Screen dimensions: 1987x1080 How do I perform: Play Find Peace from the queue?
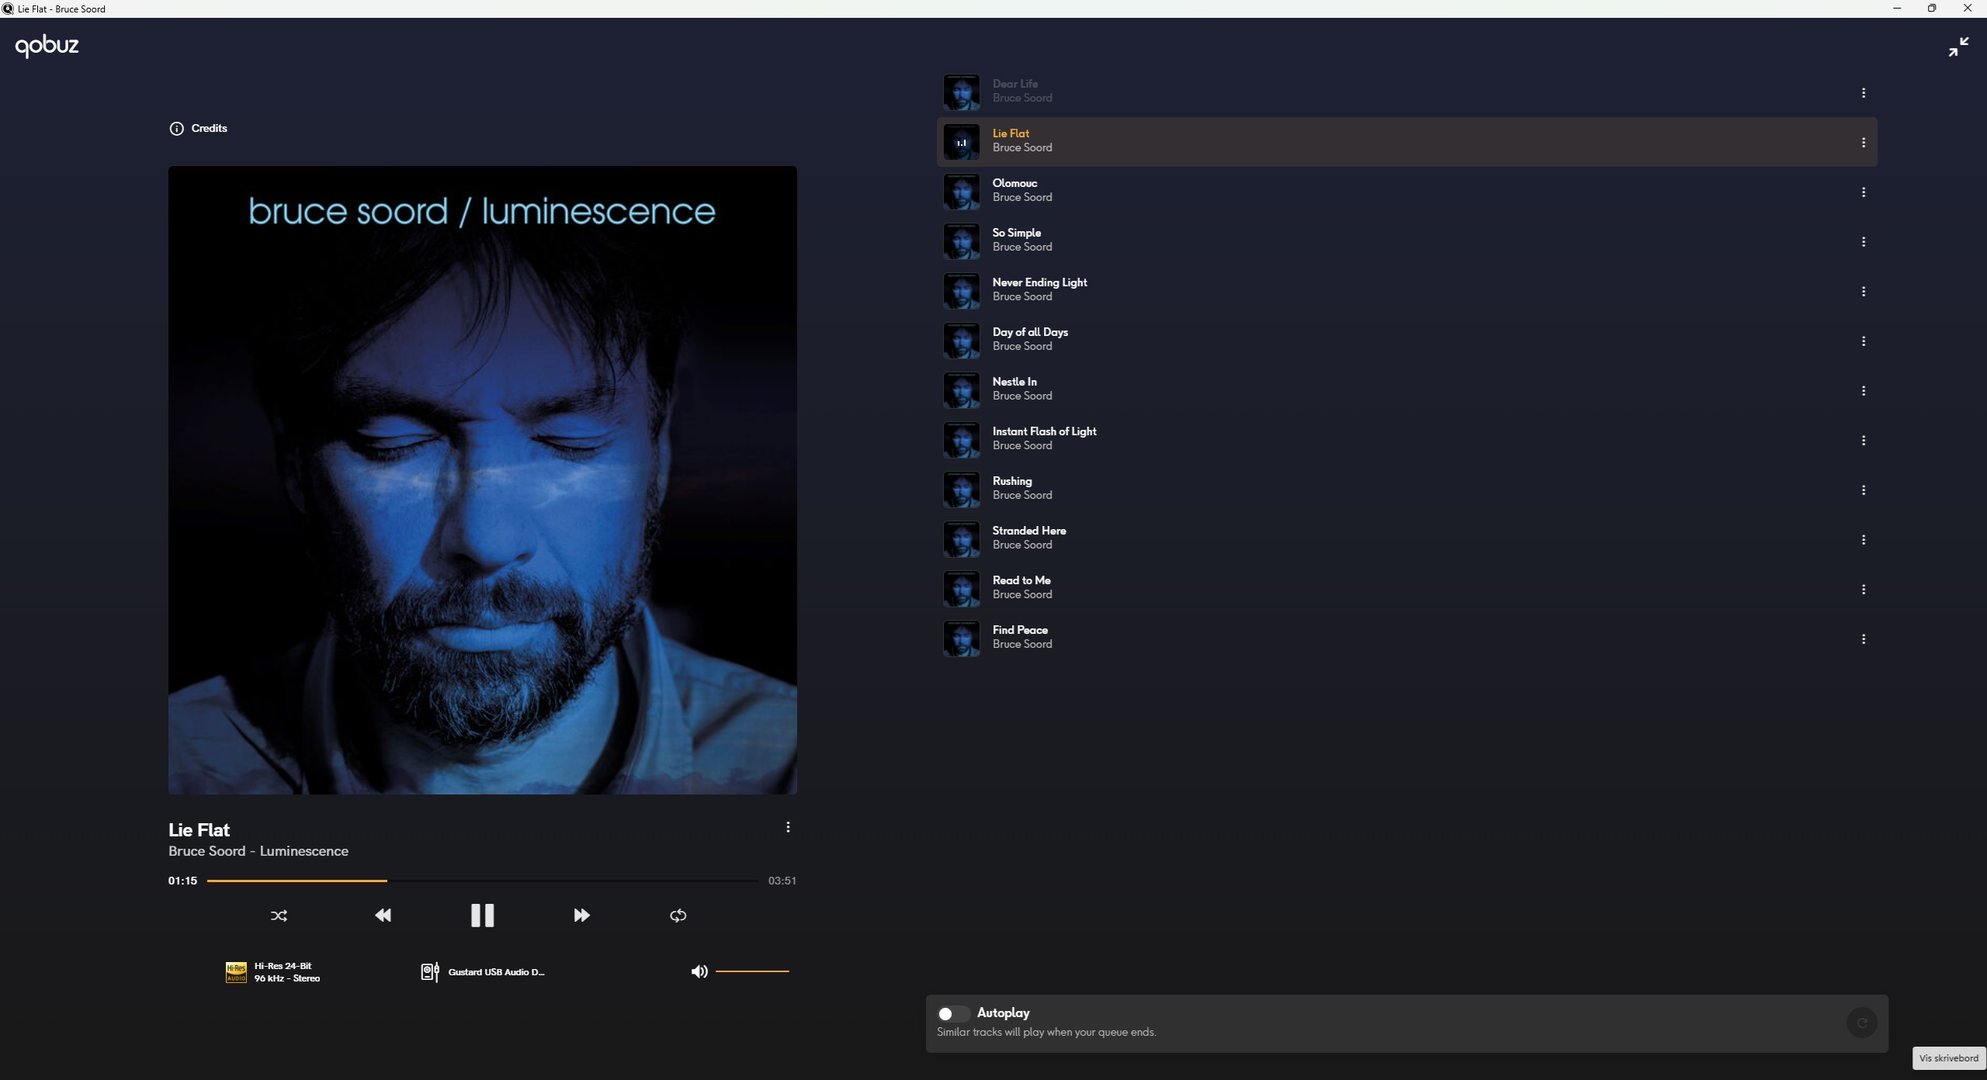pyautogui.click(x=1407, y=638)
